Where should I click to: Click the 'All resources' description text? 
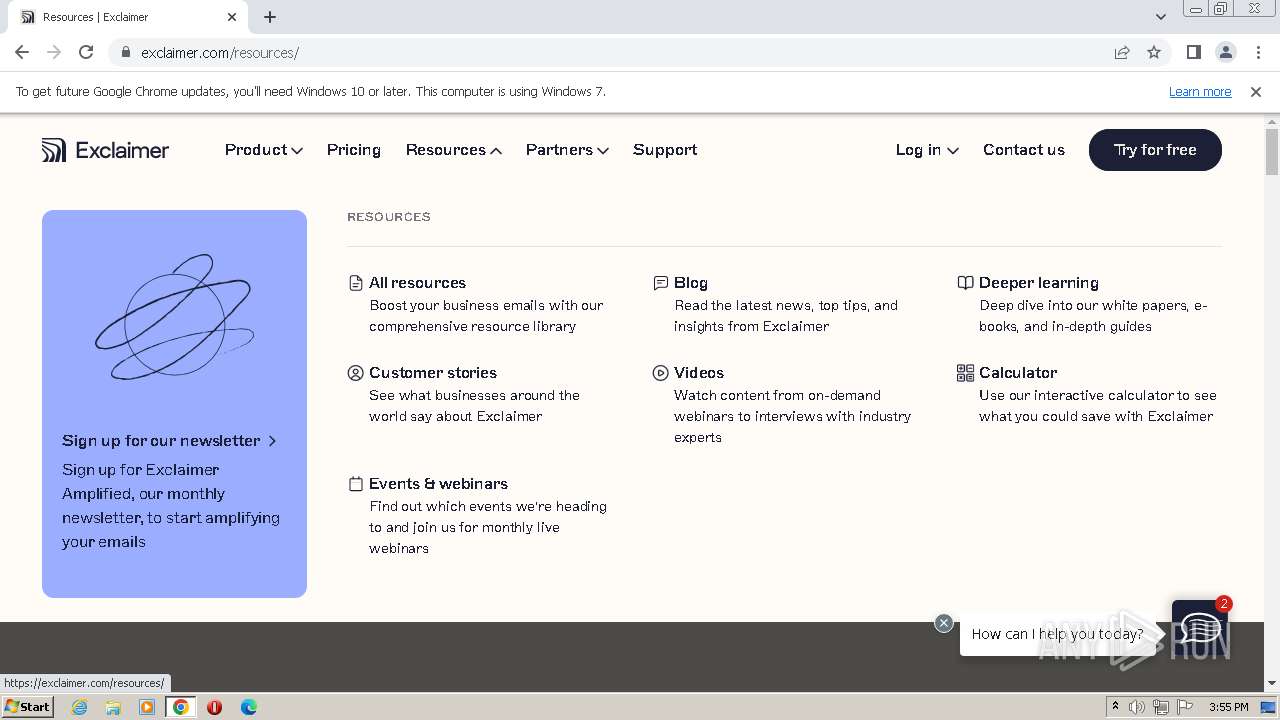click(x=486, y=316)
